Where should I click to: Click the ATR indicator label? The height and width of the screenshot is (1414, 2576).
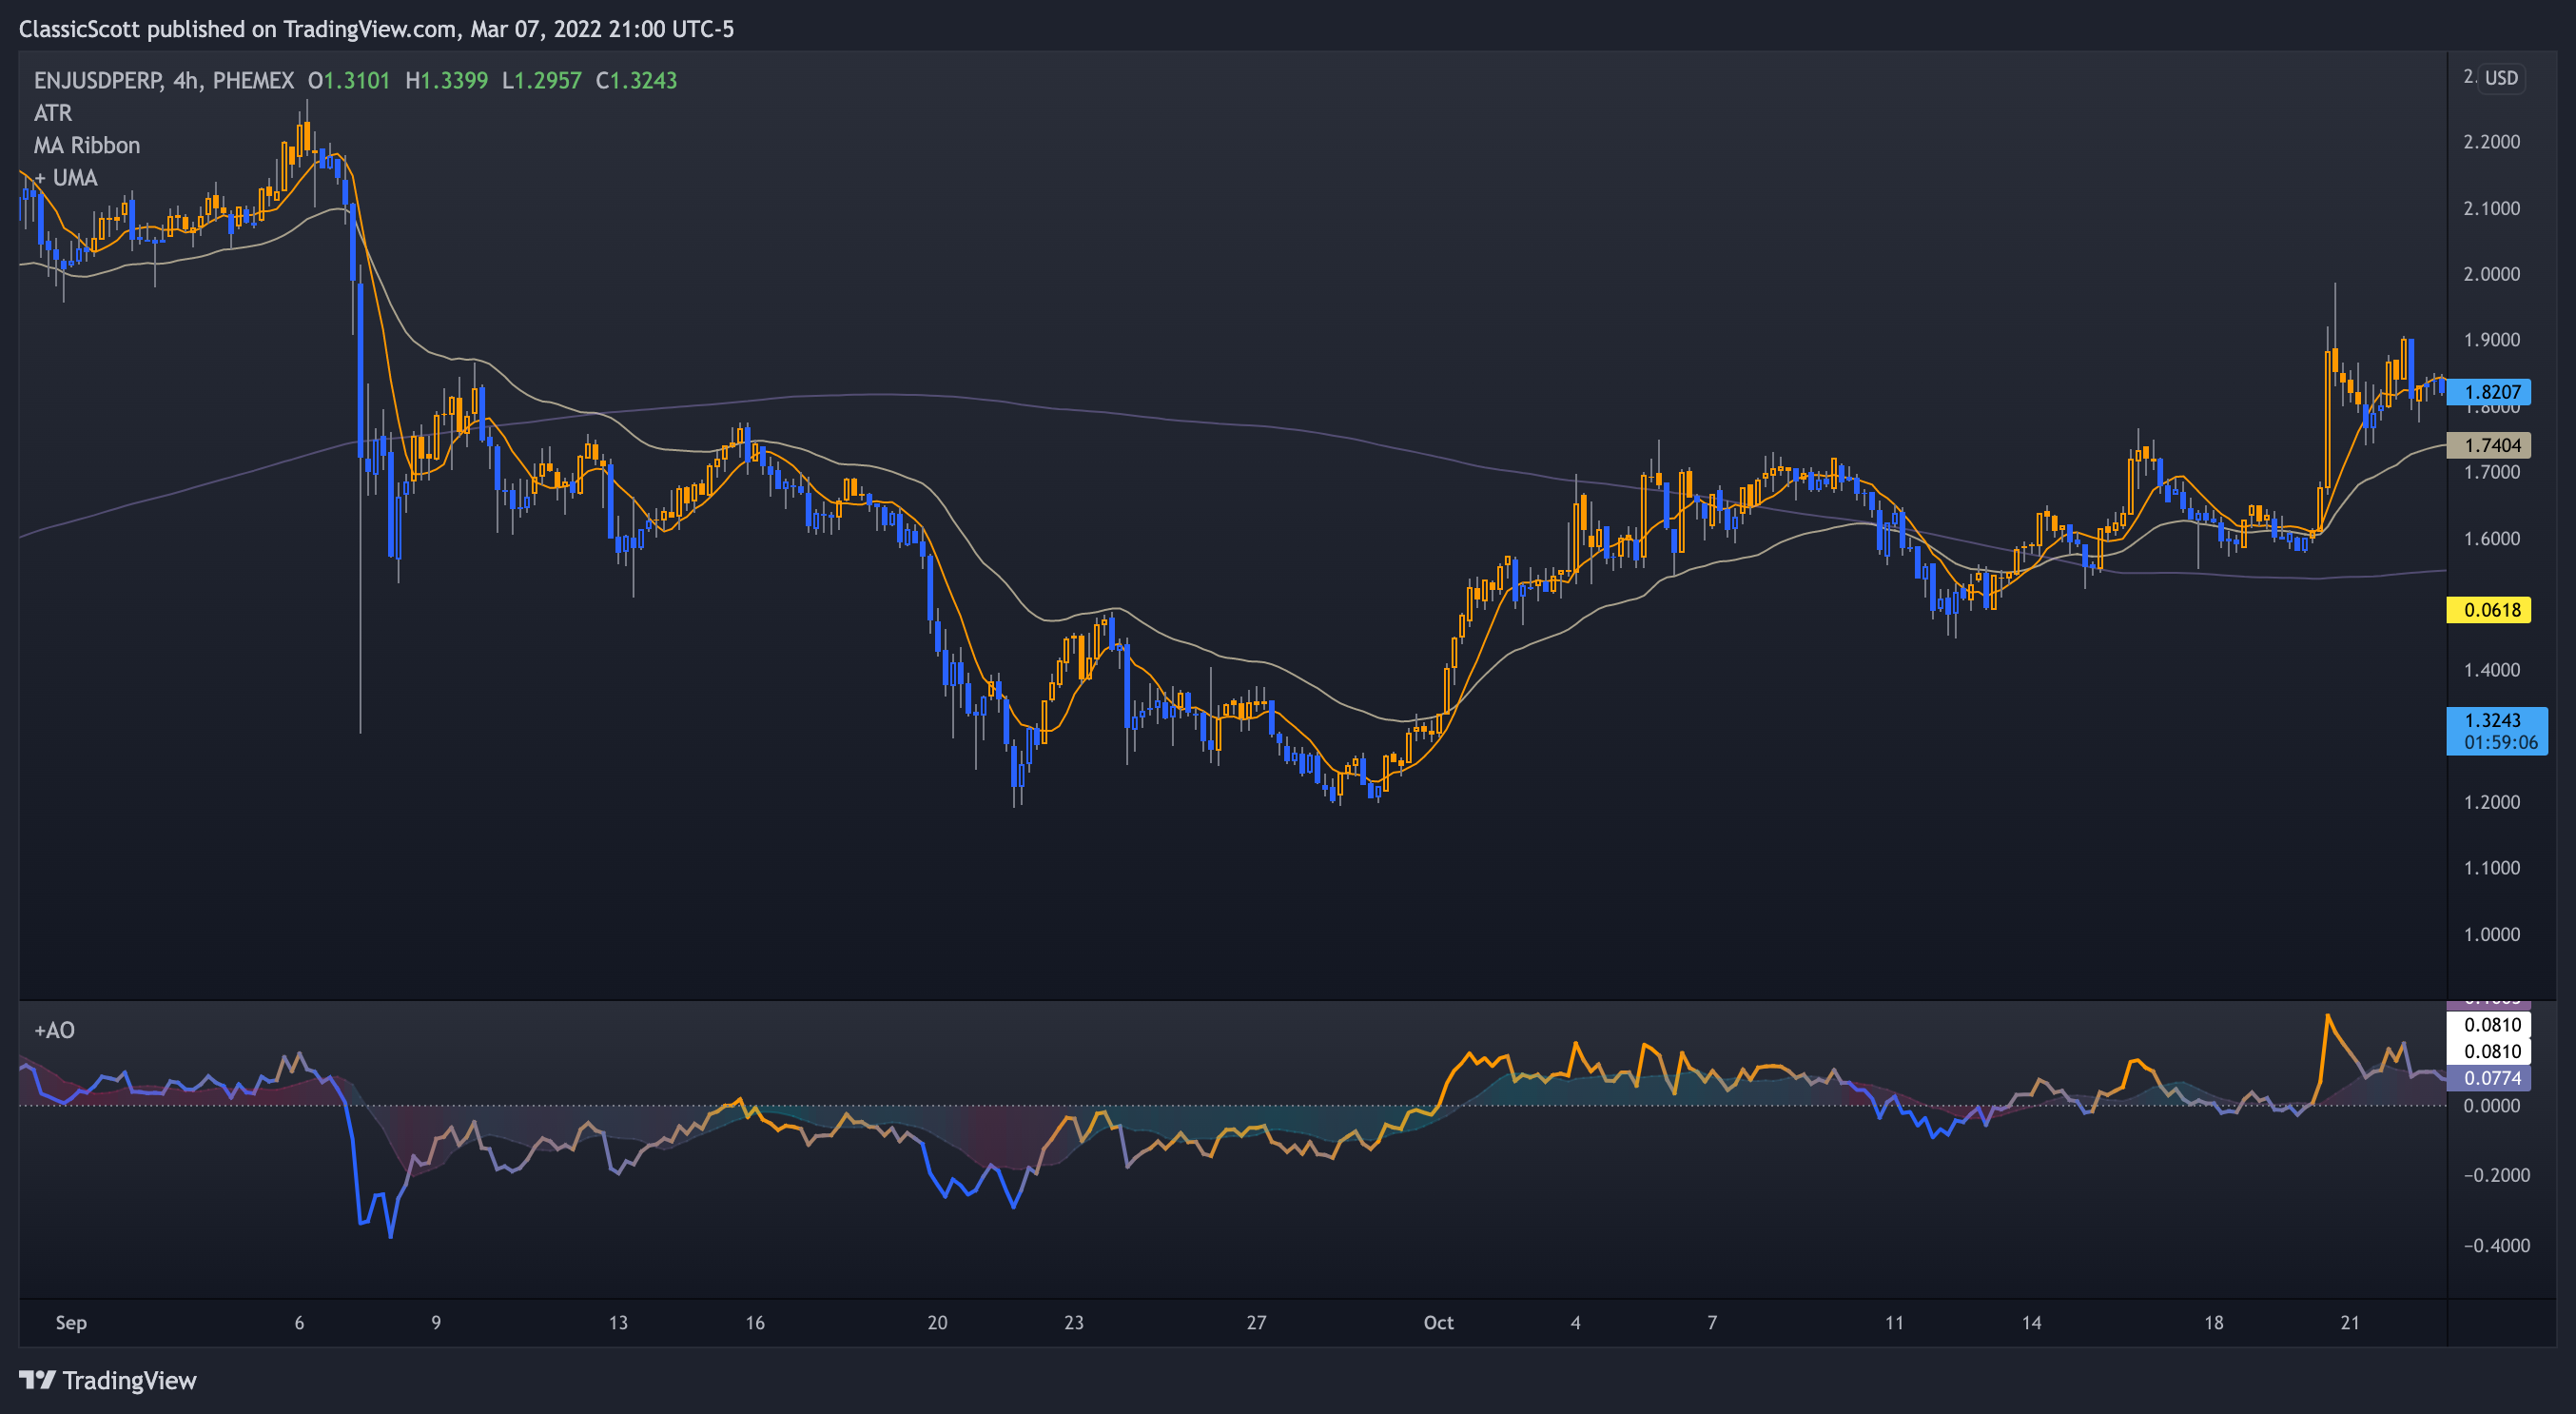point(53,113)
